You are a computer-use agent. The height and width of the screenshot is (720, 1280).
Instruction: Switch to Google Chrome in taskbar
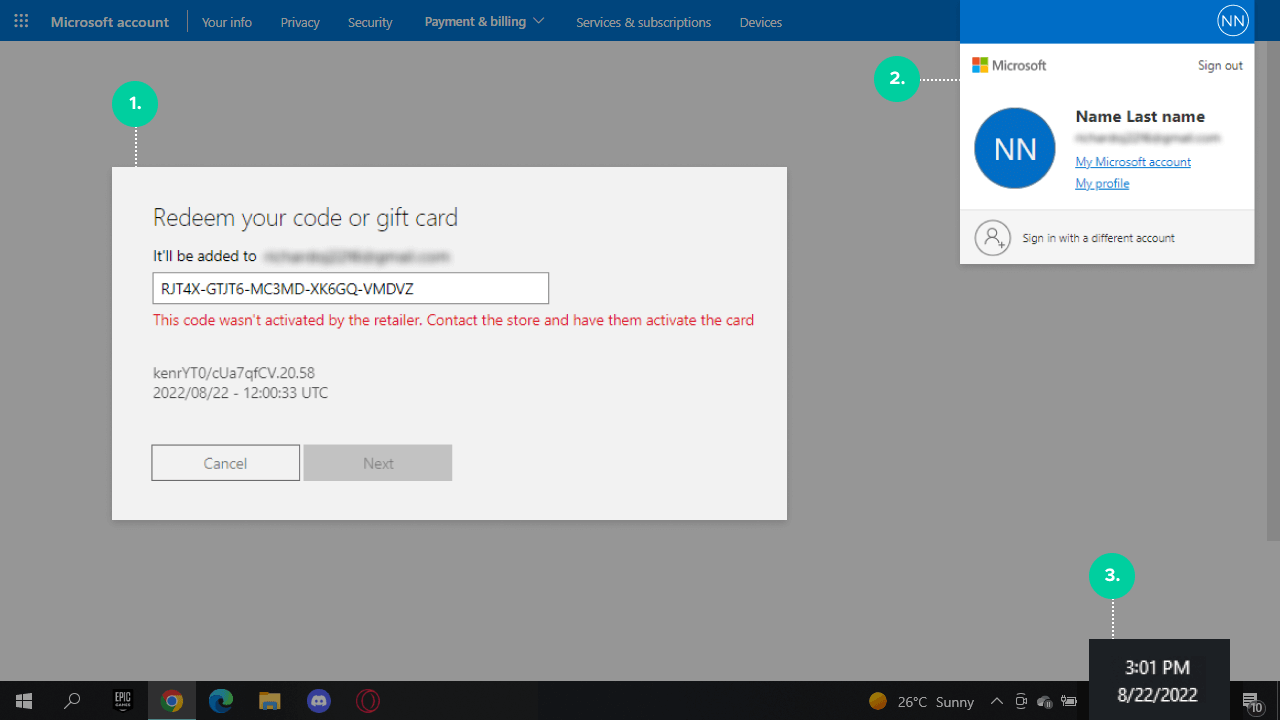click(x=172, y=701)
